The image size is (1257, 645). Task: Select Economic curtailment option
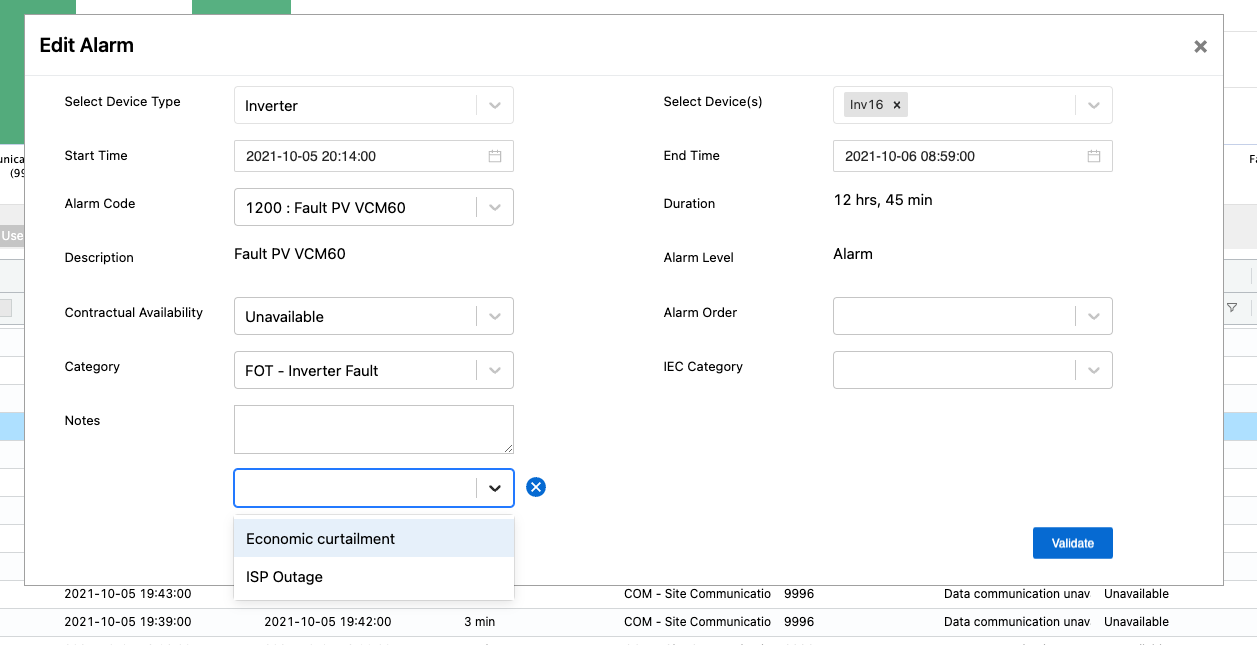374,538
